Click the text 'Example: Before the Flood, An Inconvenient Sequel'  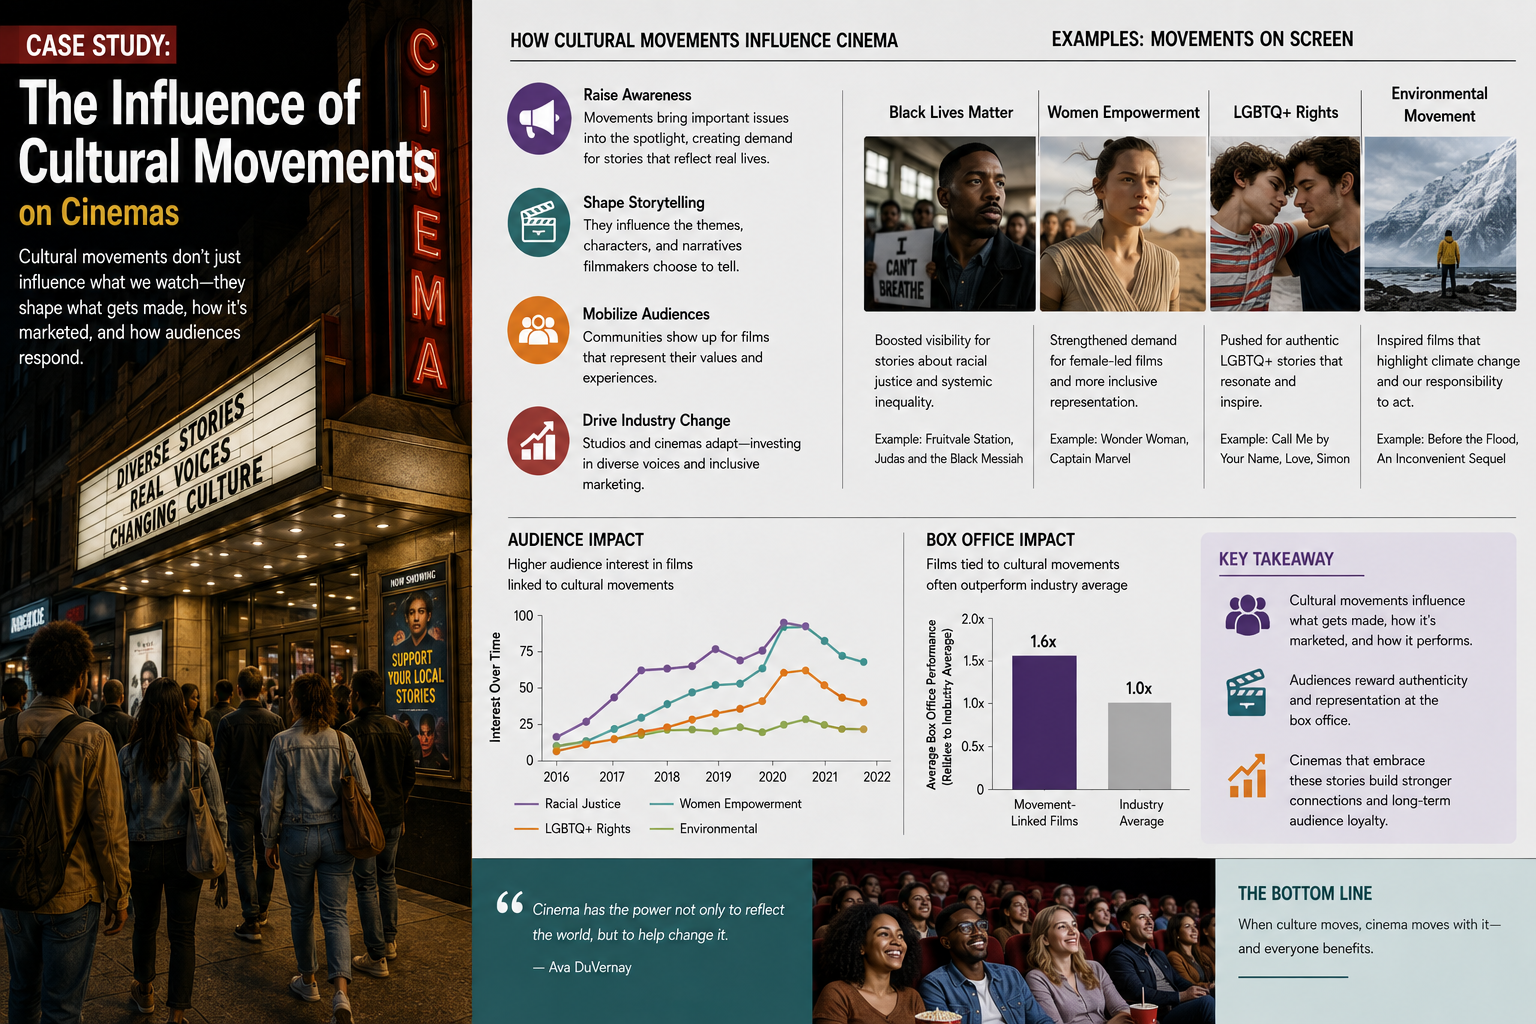[1447, 449]
